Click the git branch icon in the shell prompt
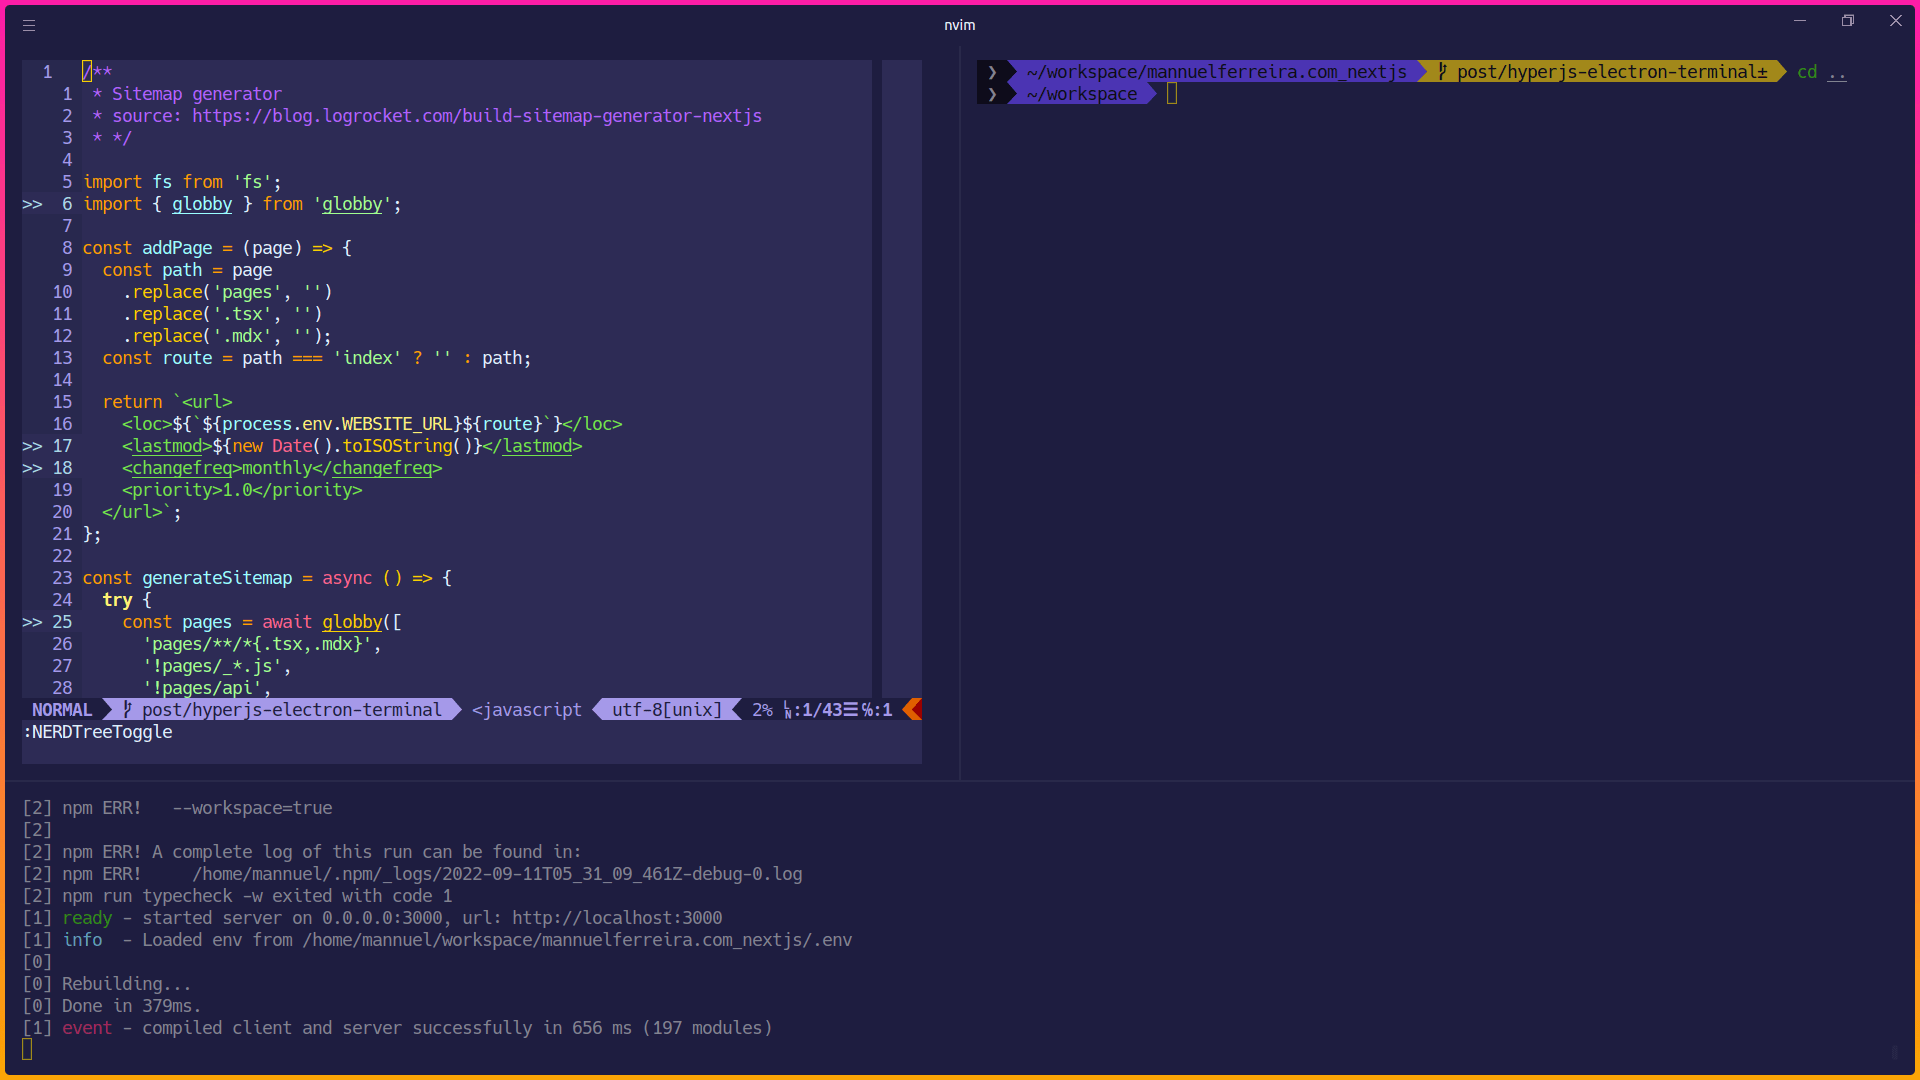 point(1443,72)
